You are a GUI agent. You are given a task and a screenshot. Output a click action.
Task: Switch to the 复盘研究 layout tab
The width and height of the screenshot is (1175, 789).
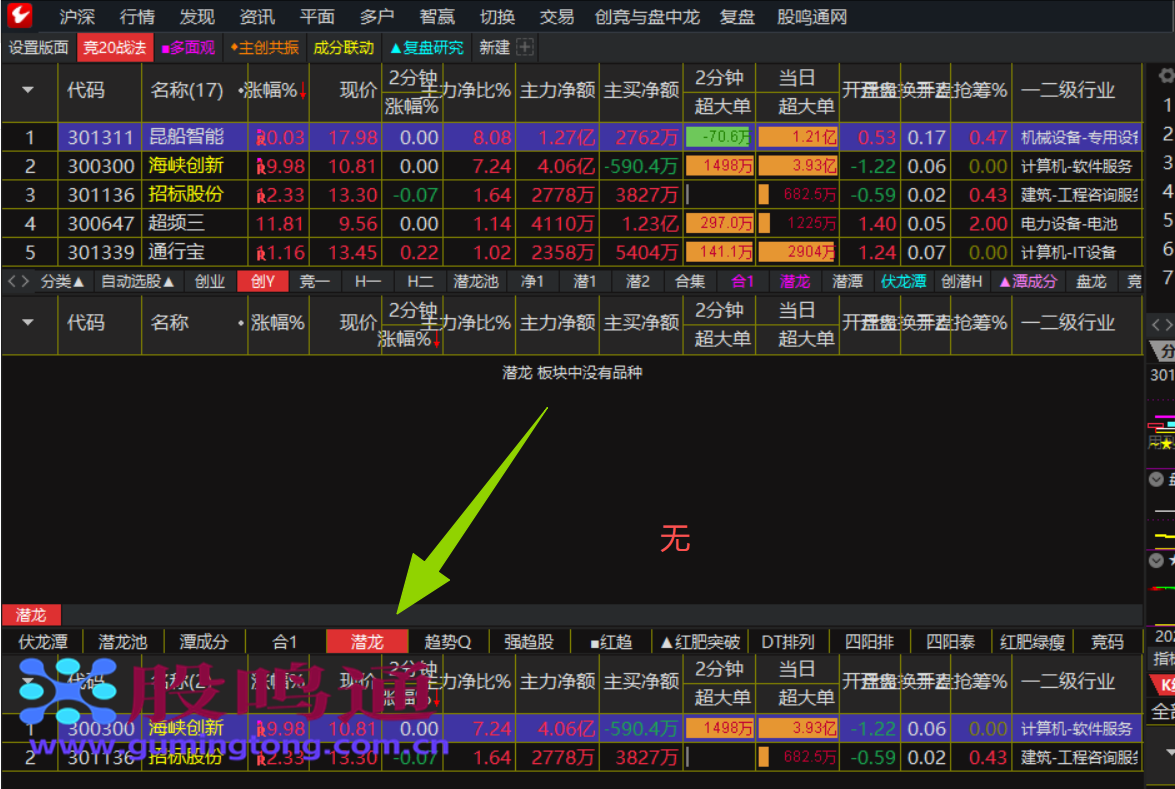click(x=427, y=47)
